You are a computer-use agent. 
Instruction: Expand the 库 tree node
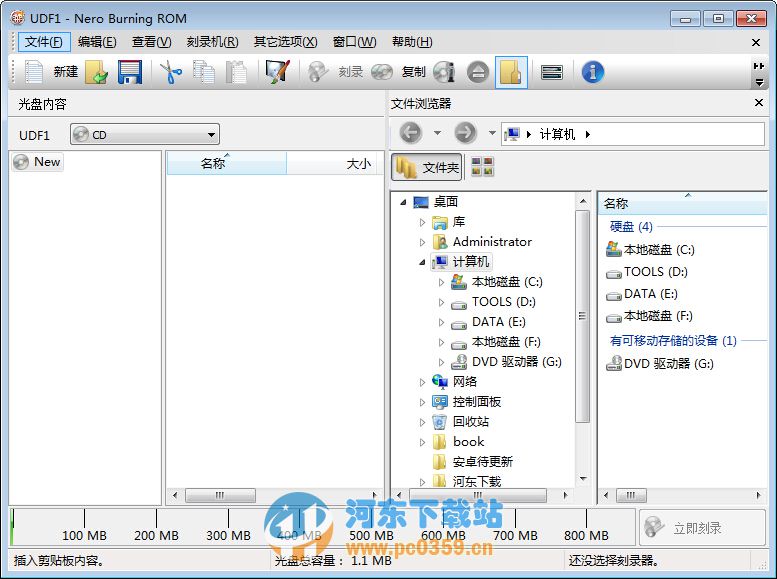pos(422,222)
